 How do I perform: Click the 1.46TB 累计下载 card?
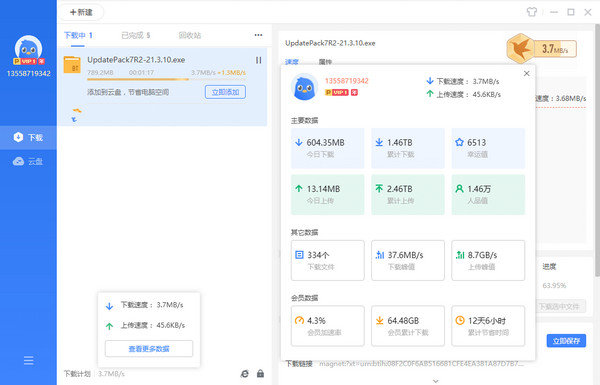point(408,148)
